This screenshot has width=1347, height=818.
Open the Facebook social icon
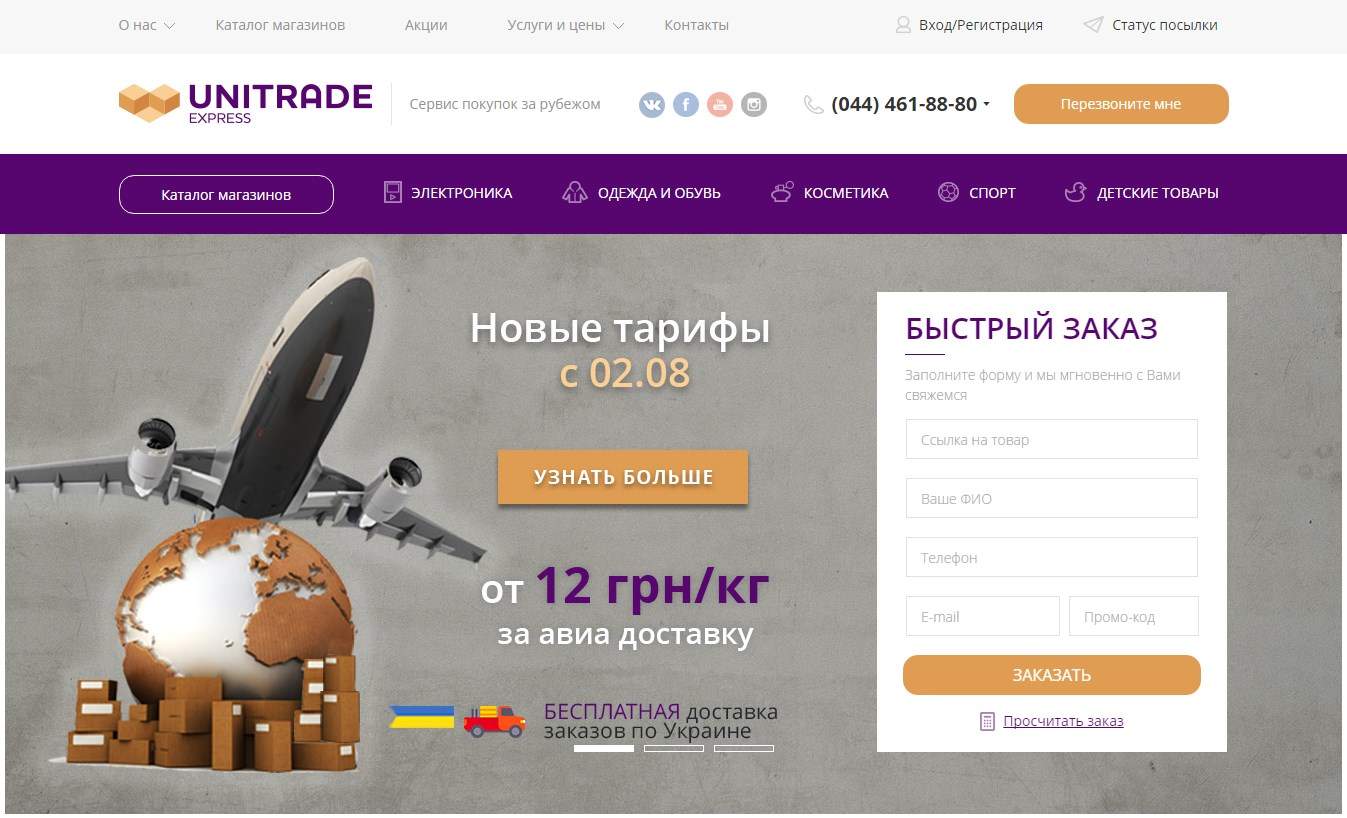tap(686, 104)
